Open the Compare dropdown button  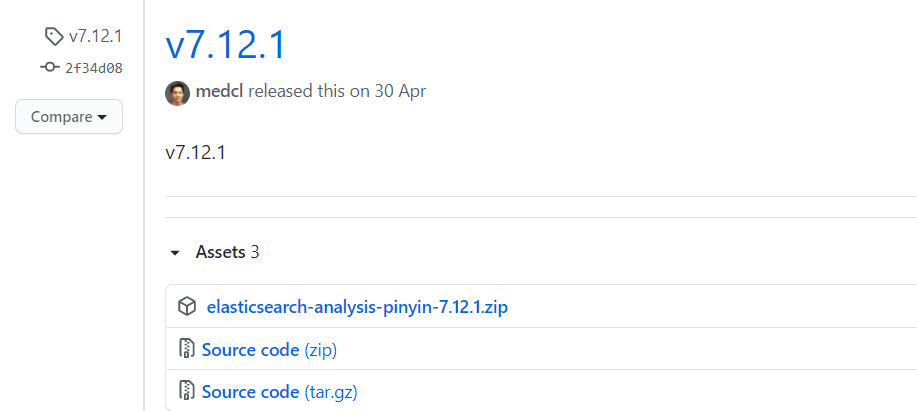[69, 116]
